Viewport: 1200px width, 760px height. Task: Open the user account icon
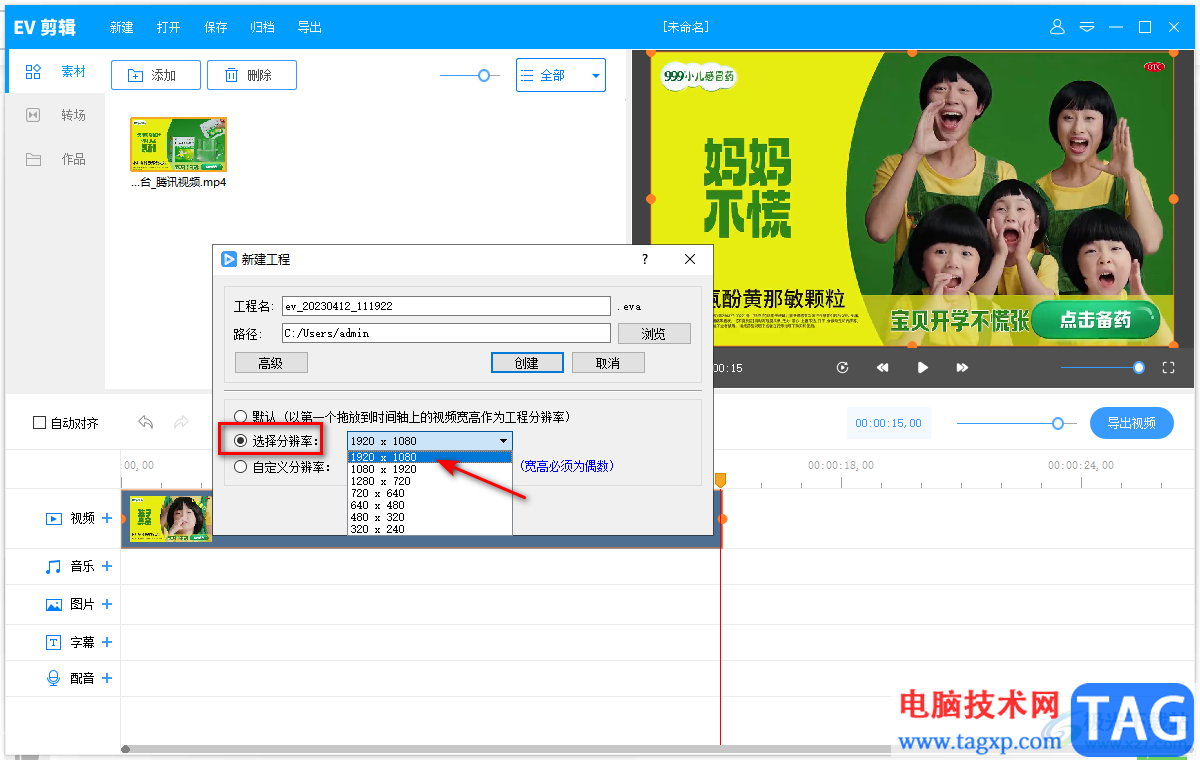click(x=1057, y=27)
